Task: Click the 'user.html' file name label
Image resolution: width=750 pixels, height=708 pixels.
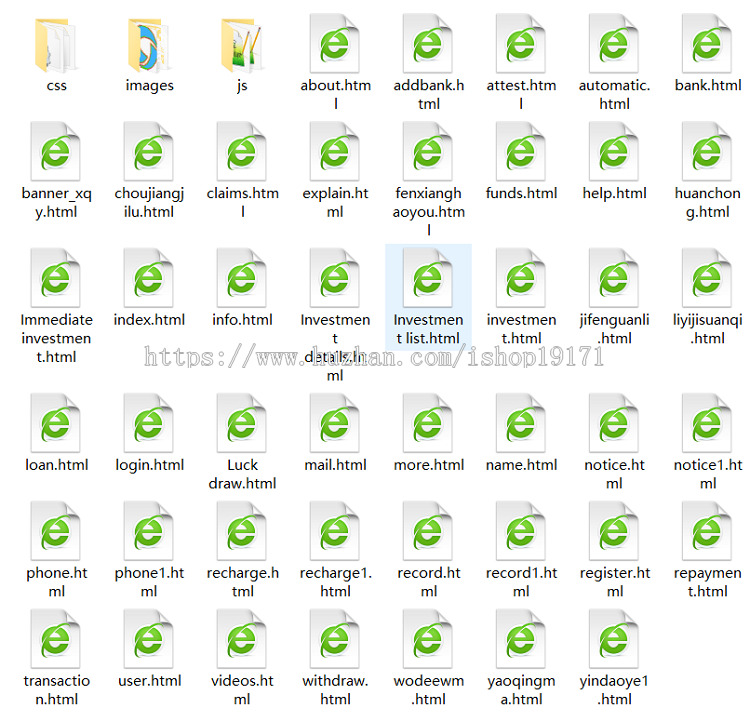Action: pyautogui.click(x=150, y=681)
